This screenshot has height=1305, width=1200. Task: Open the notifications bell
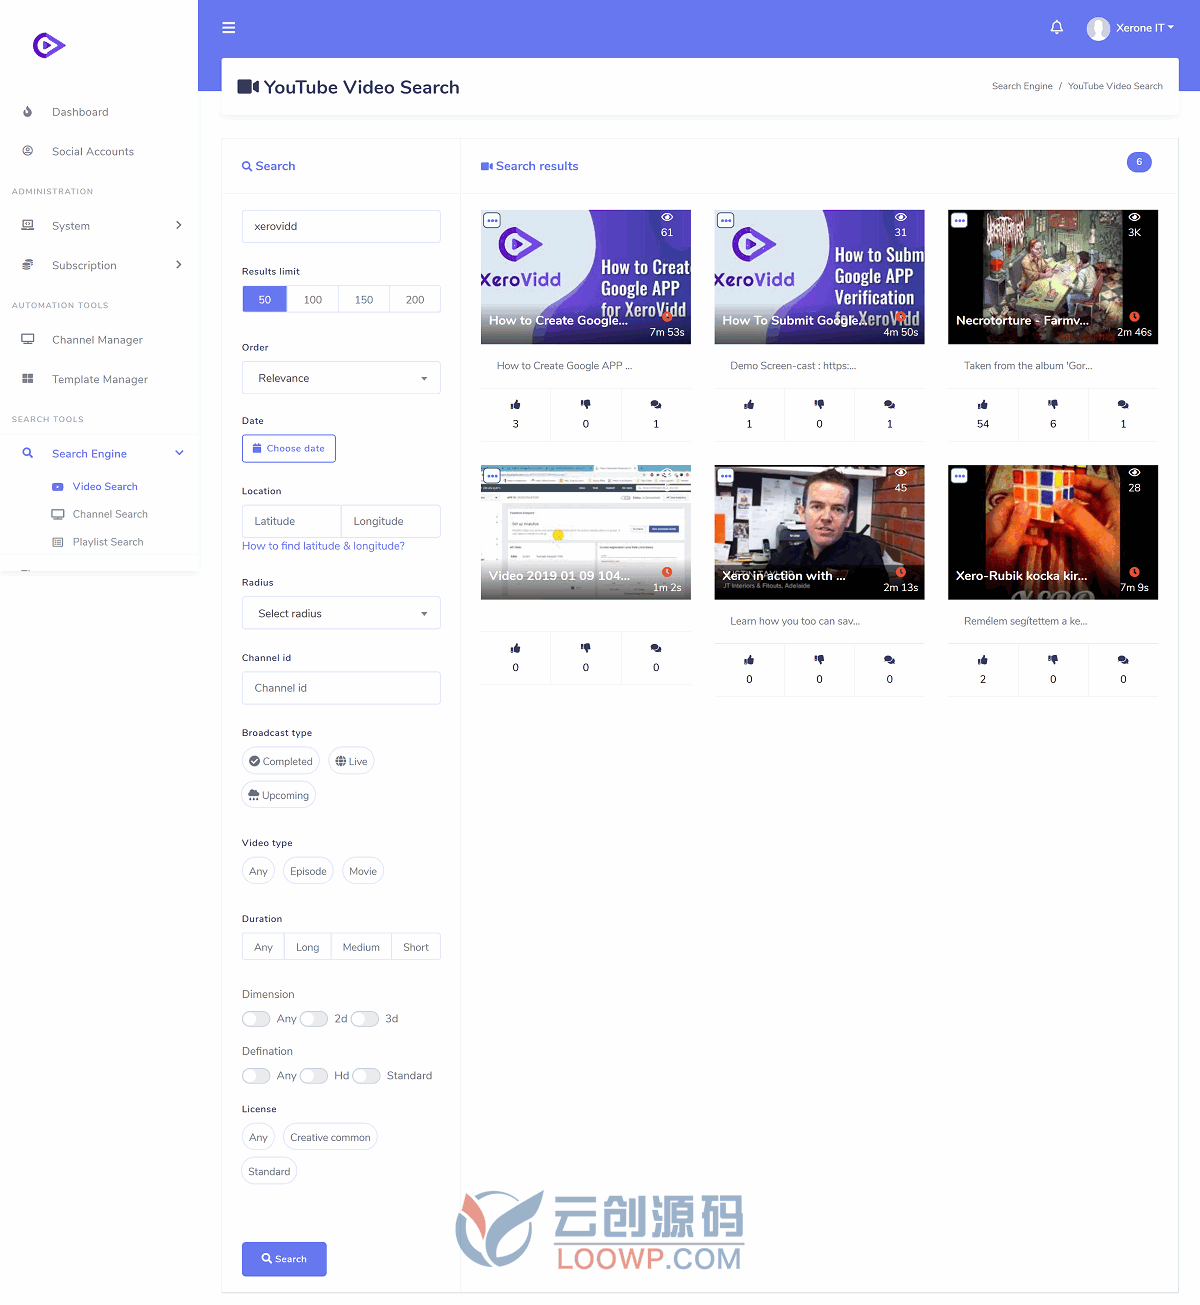(1057, 27)
